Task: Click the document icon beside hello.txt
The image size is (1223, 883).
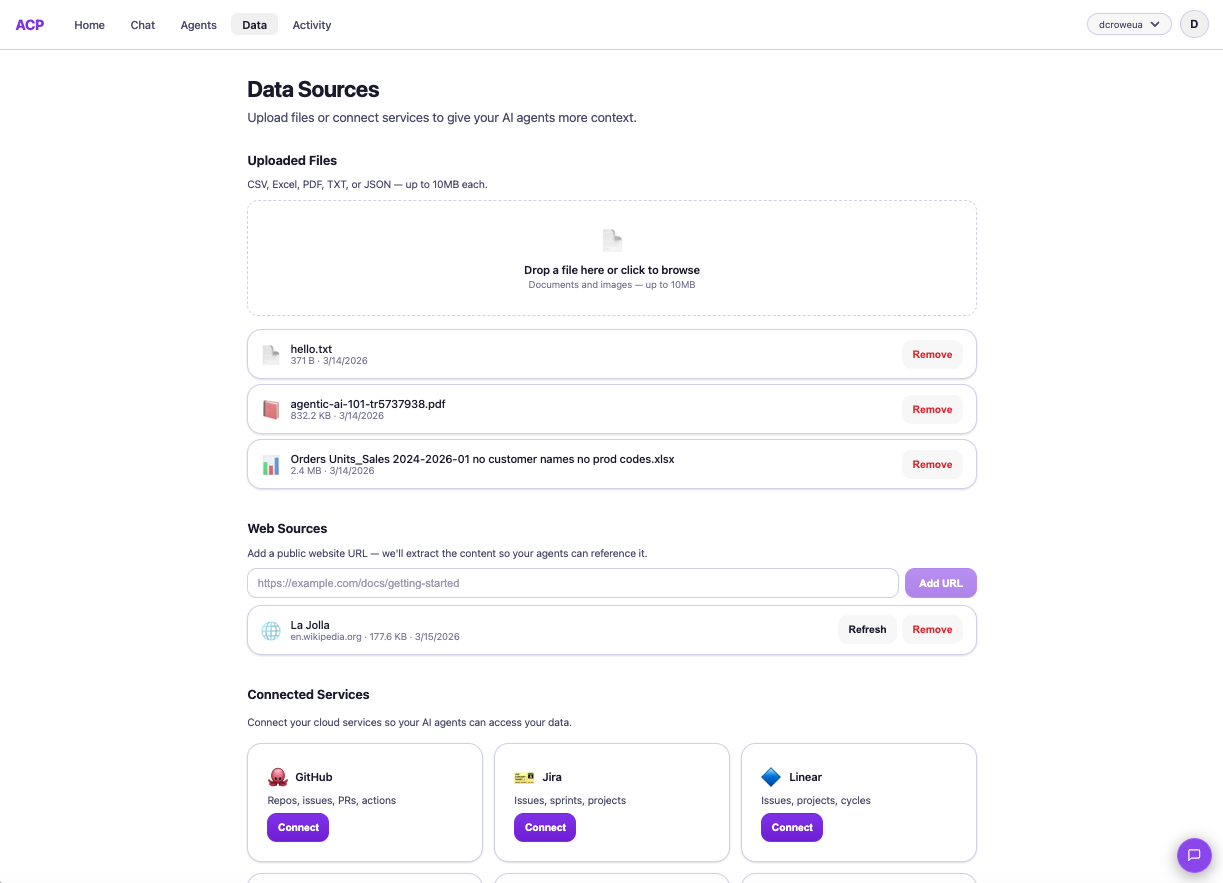Action: point(270,354)
